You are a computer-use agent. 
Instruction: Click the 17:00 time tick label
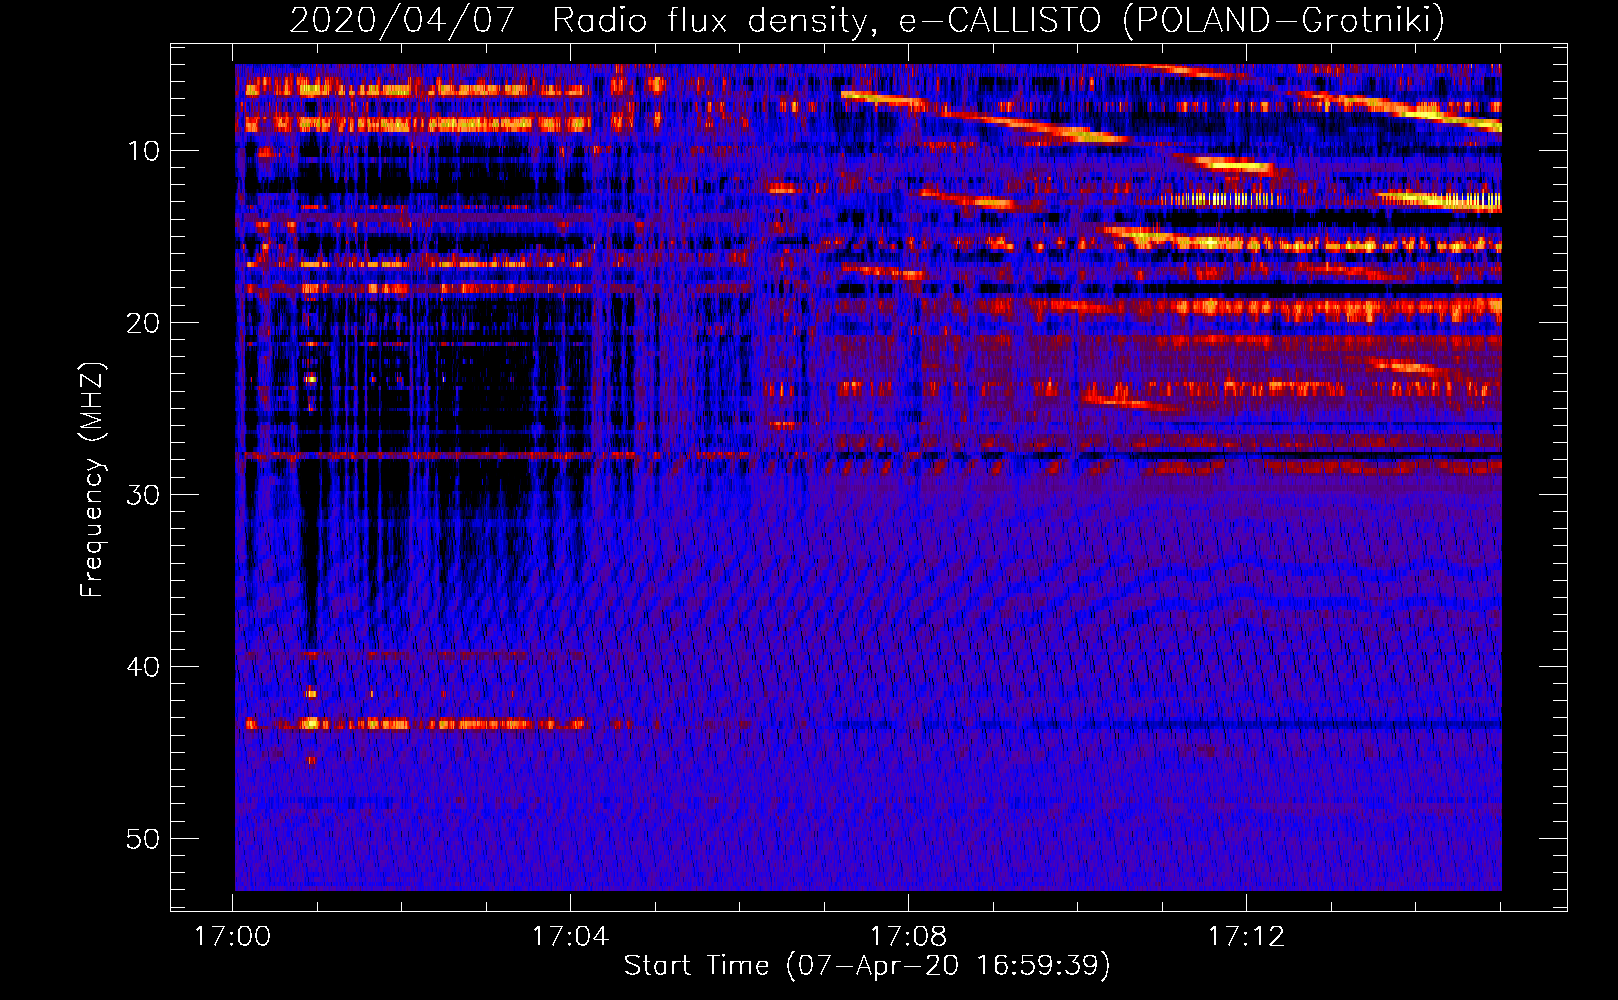click(x=232, y=937)
